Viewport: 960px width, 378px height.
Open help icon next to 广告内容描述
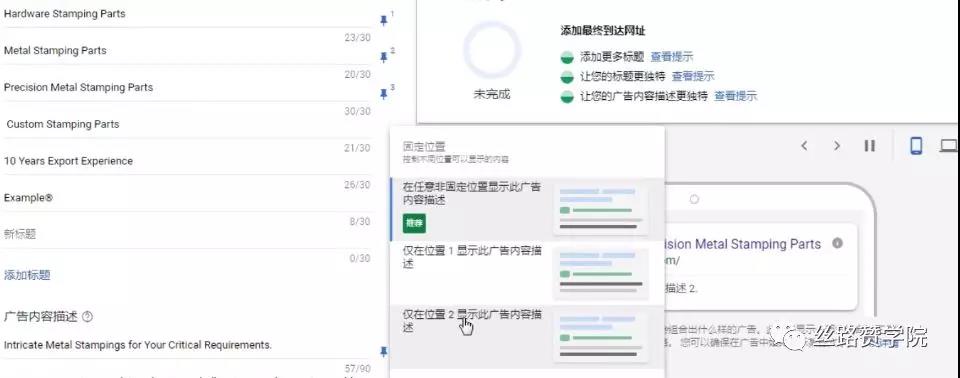point(87,317)
